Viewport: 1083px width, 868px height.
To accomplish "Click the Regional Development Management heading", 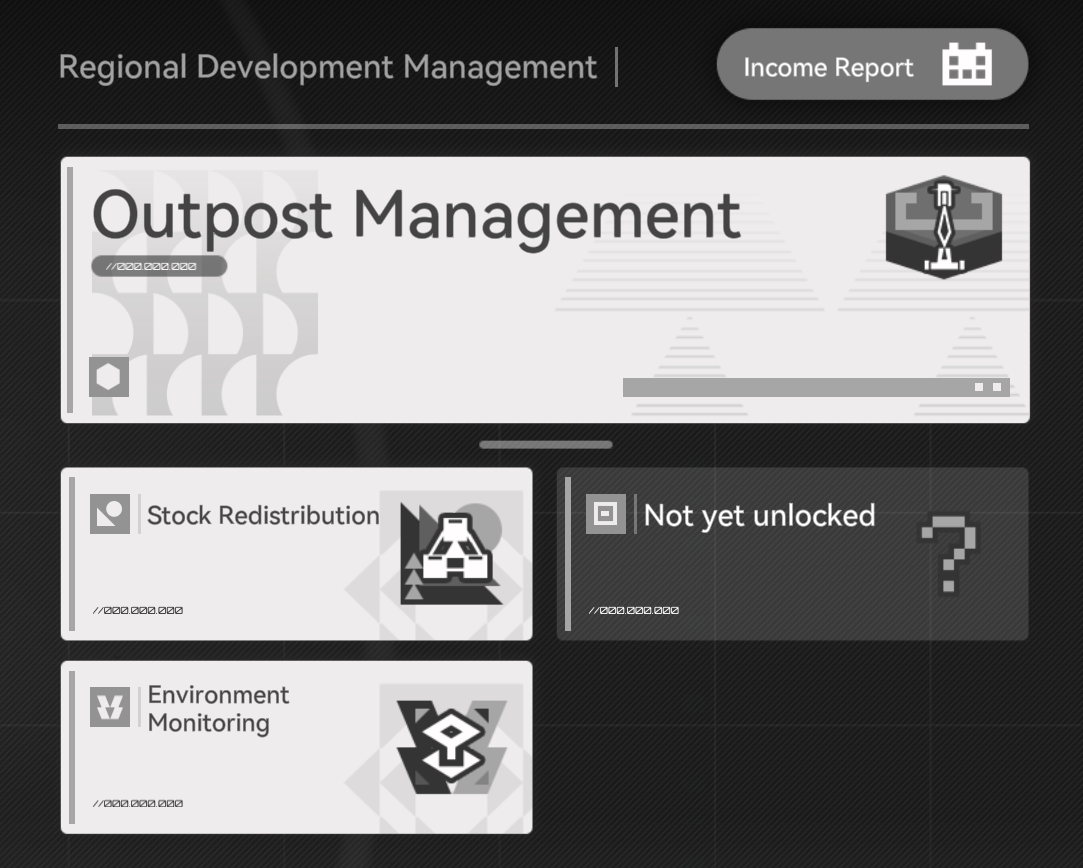I will pos(327,67).
